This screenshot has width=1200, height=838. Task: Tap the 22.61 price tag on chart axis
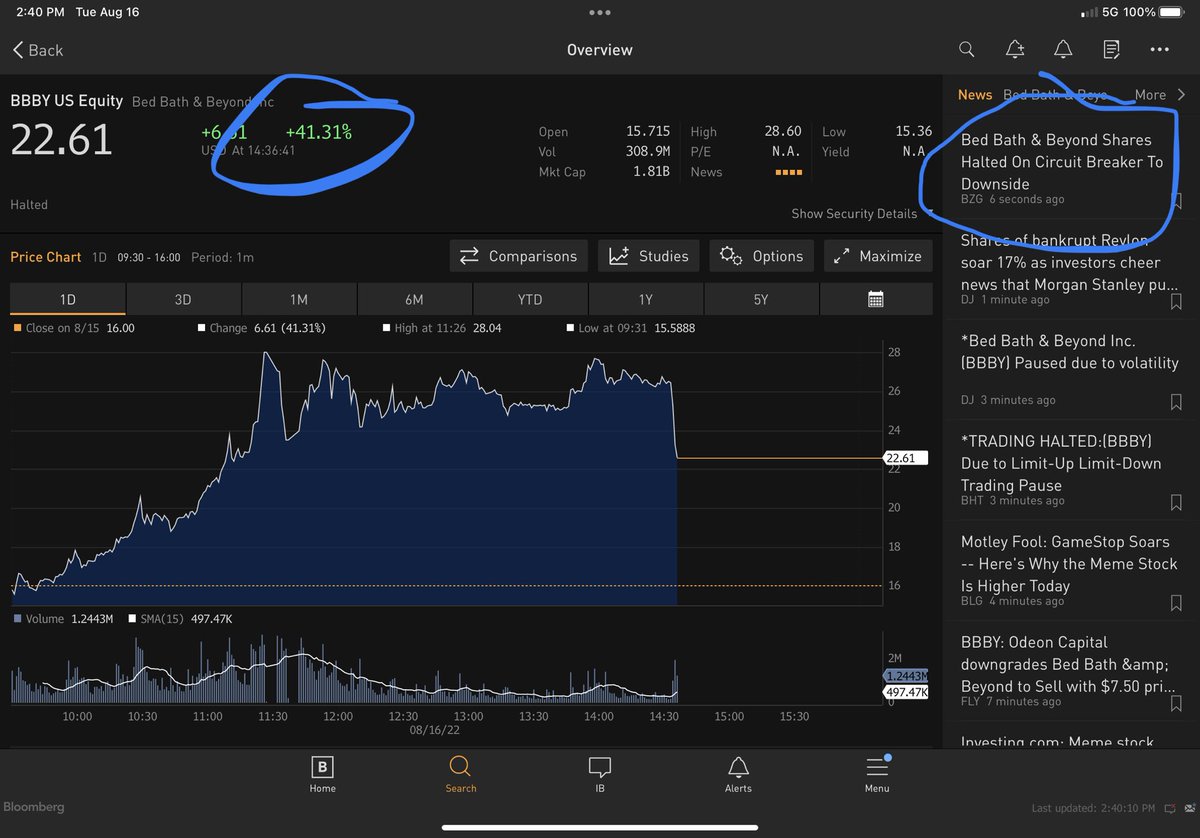[905, 458]
